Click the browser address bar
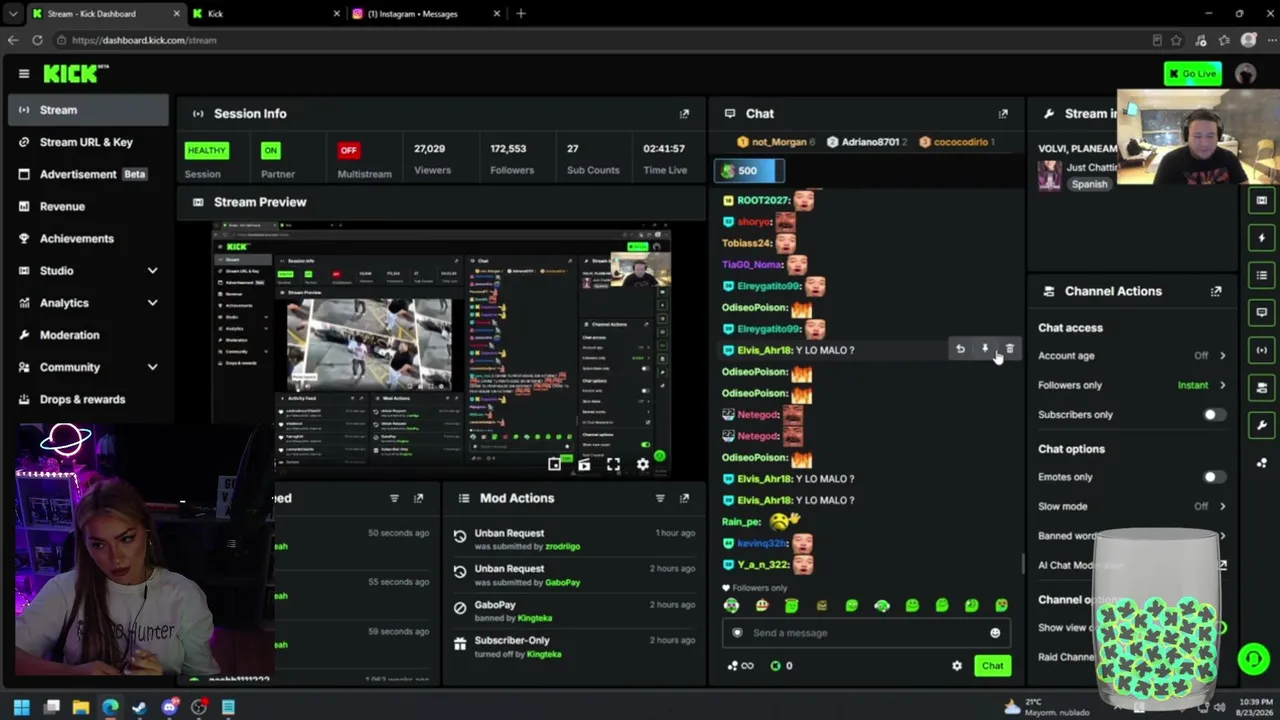1280x720 pixels. click(x=600, y=40)
